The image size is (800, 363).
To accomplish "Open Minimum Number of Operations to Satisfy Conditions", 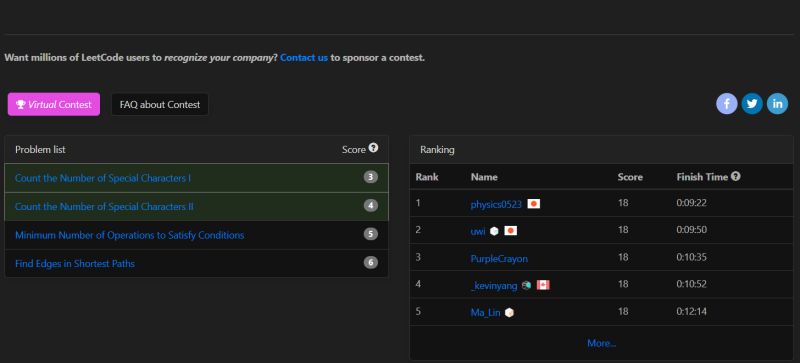I will [130, 235].
